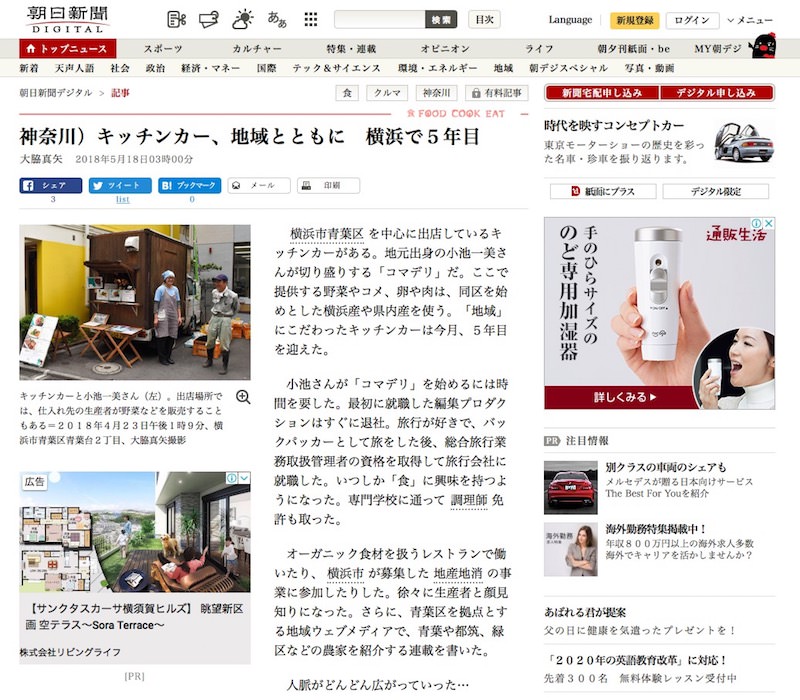Select the スポーツ navigation tab
800x700 pixels.
click(x=162, y=48)
